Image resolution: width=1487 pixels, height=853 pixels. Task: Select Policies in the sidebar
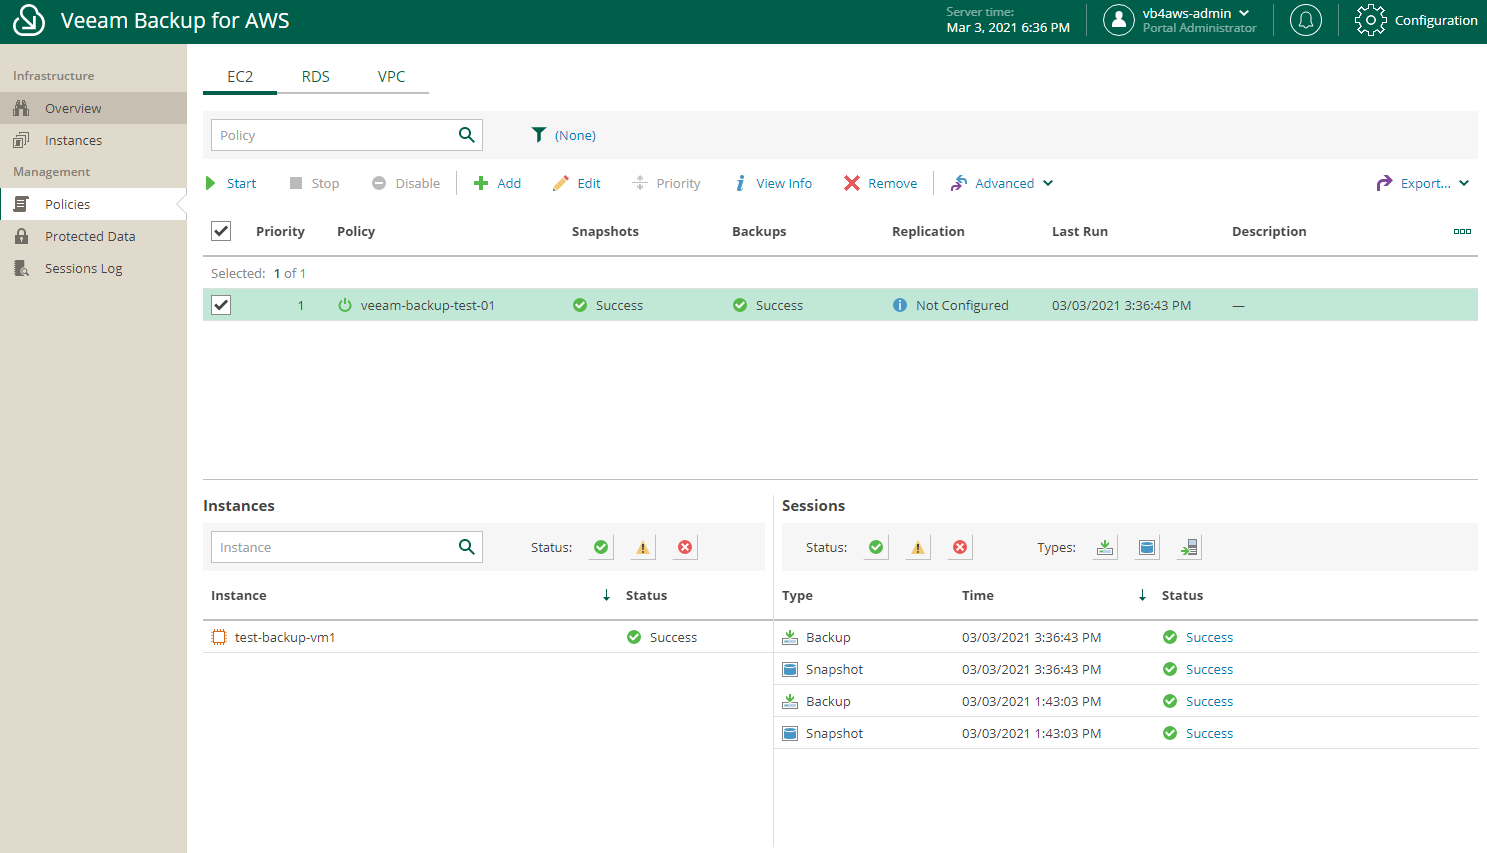pyautogui.click(x=93, y=204)
